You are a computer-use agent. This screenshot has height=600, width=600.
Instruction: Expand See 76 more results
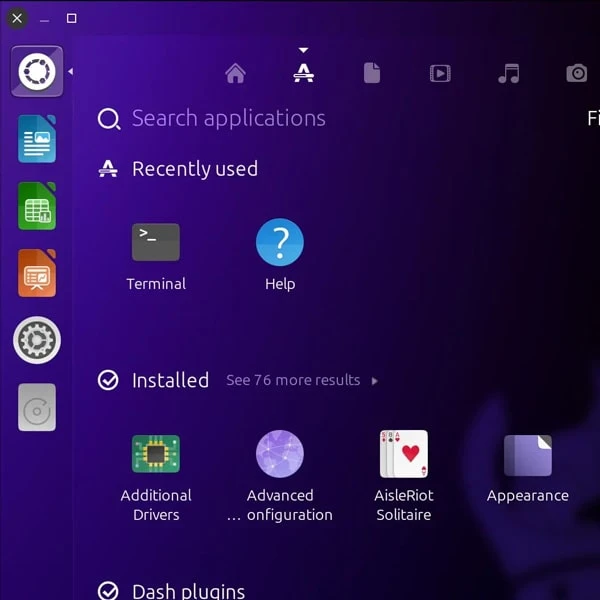(x=301, y=380)
